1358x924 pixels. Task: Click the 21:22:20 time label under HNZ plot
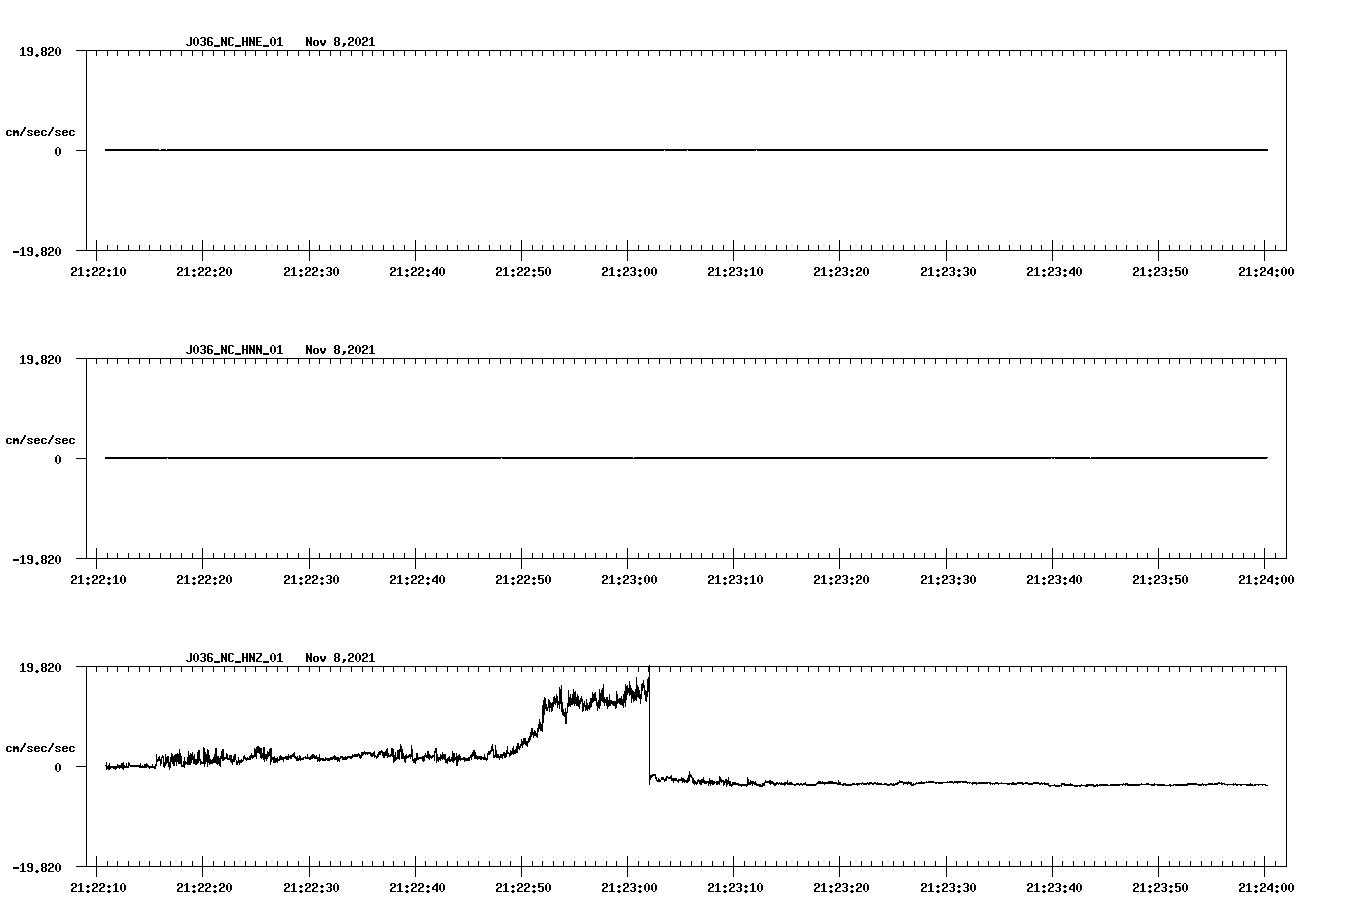[204, 887]
